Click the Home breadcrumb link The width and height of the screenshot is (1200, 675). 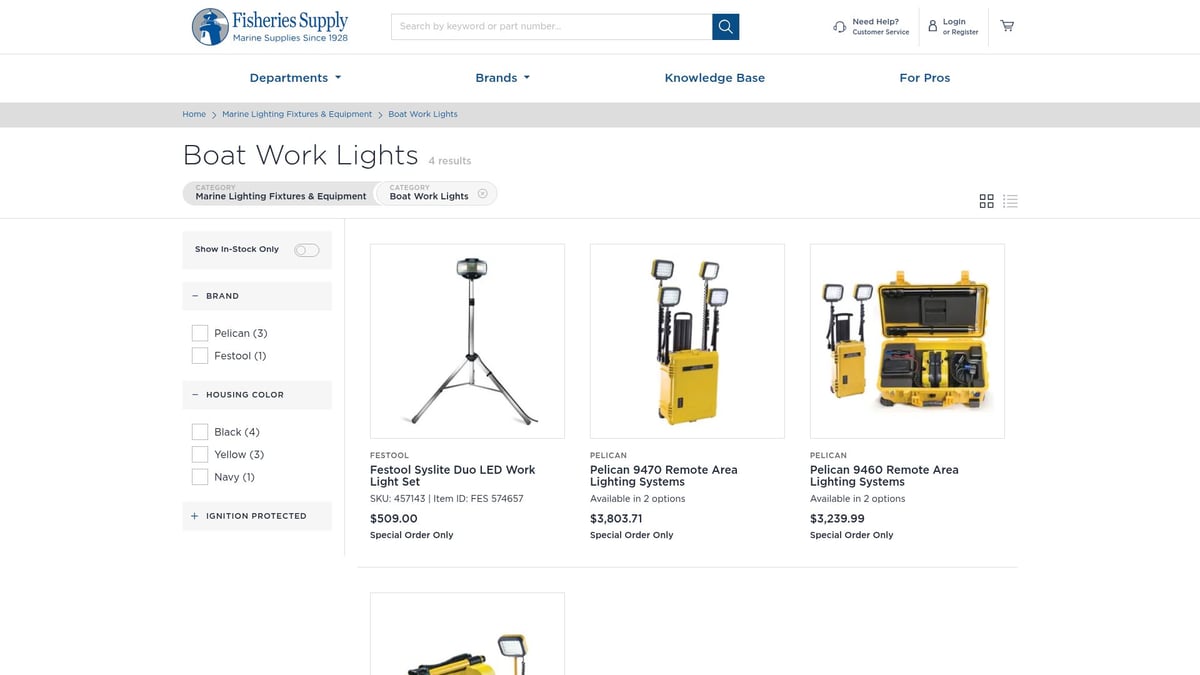(194, 114)
